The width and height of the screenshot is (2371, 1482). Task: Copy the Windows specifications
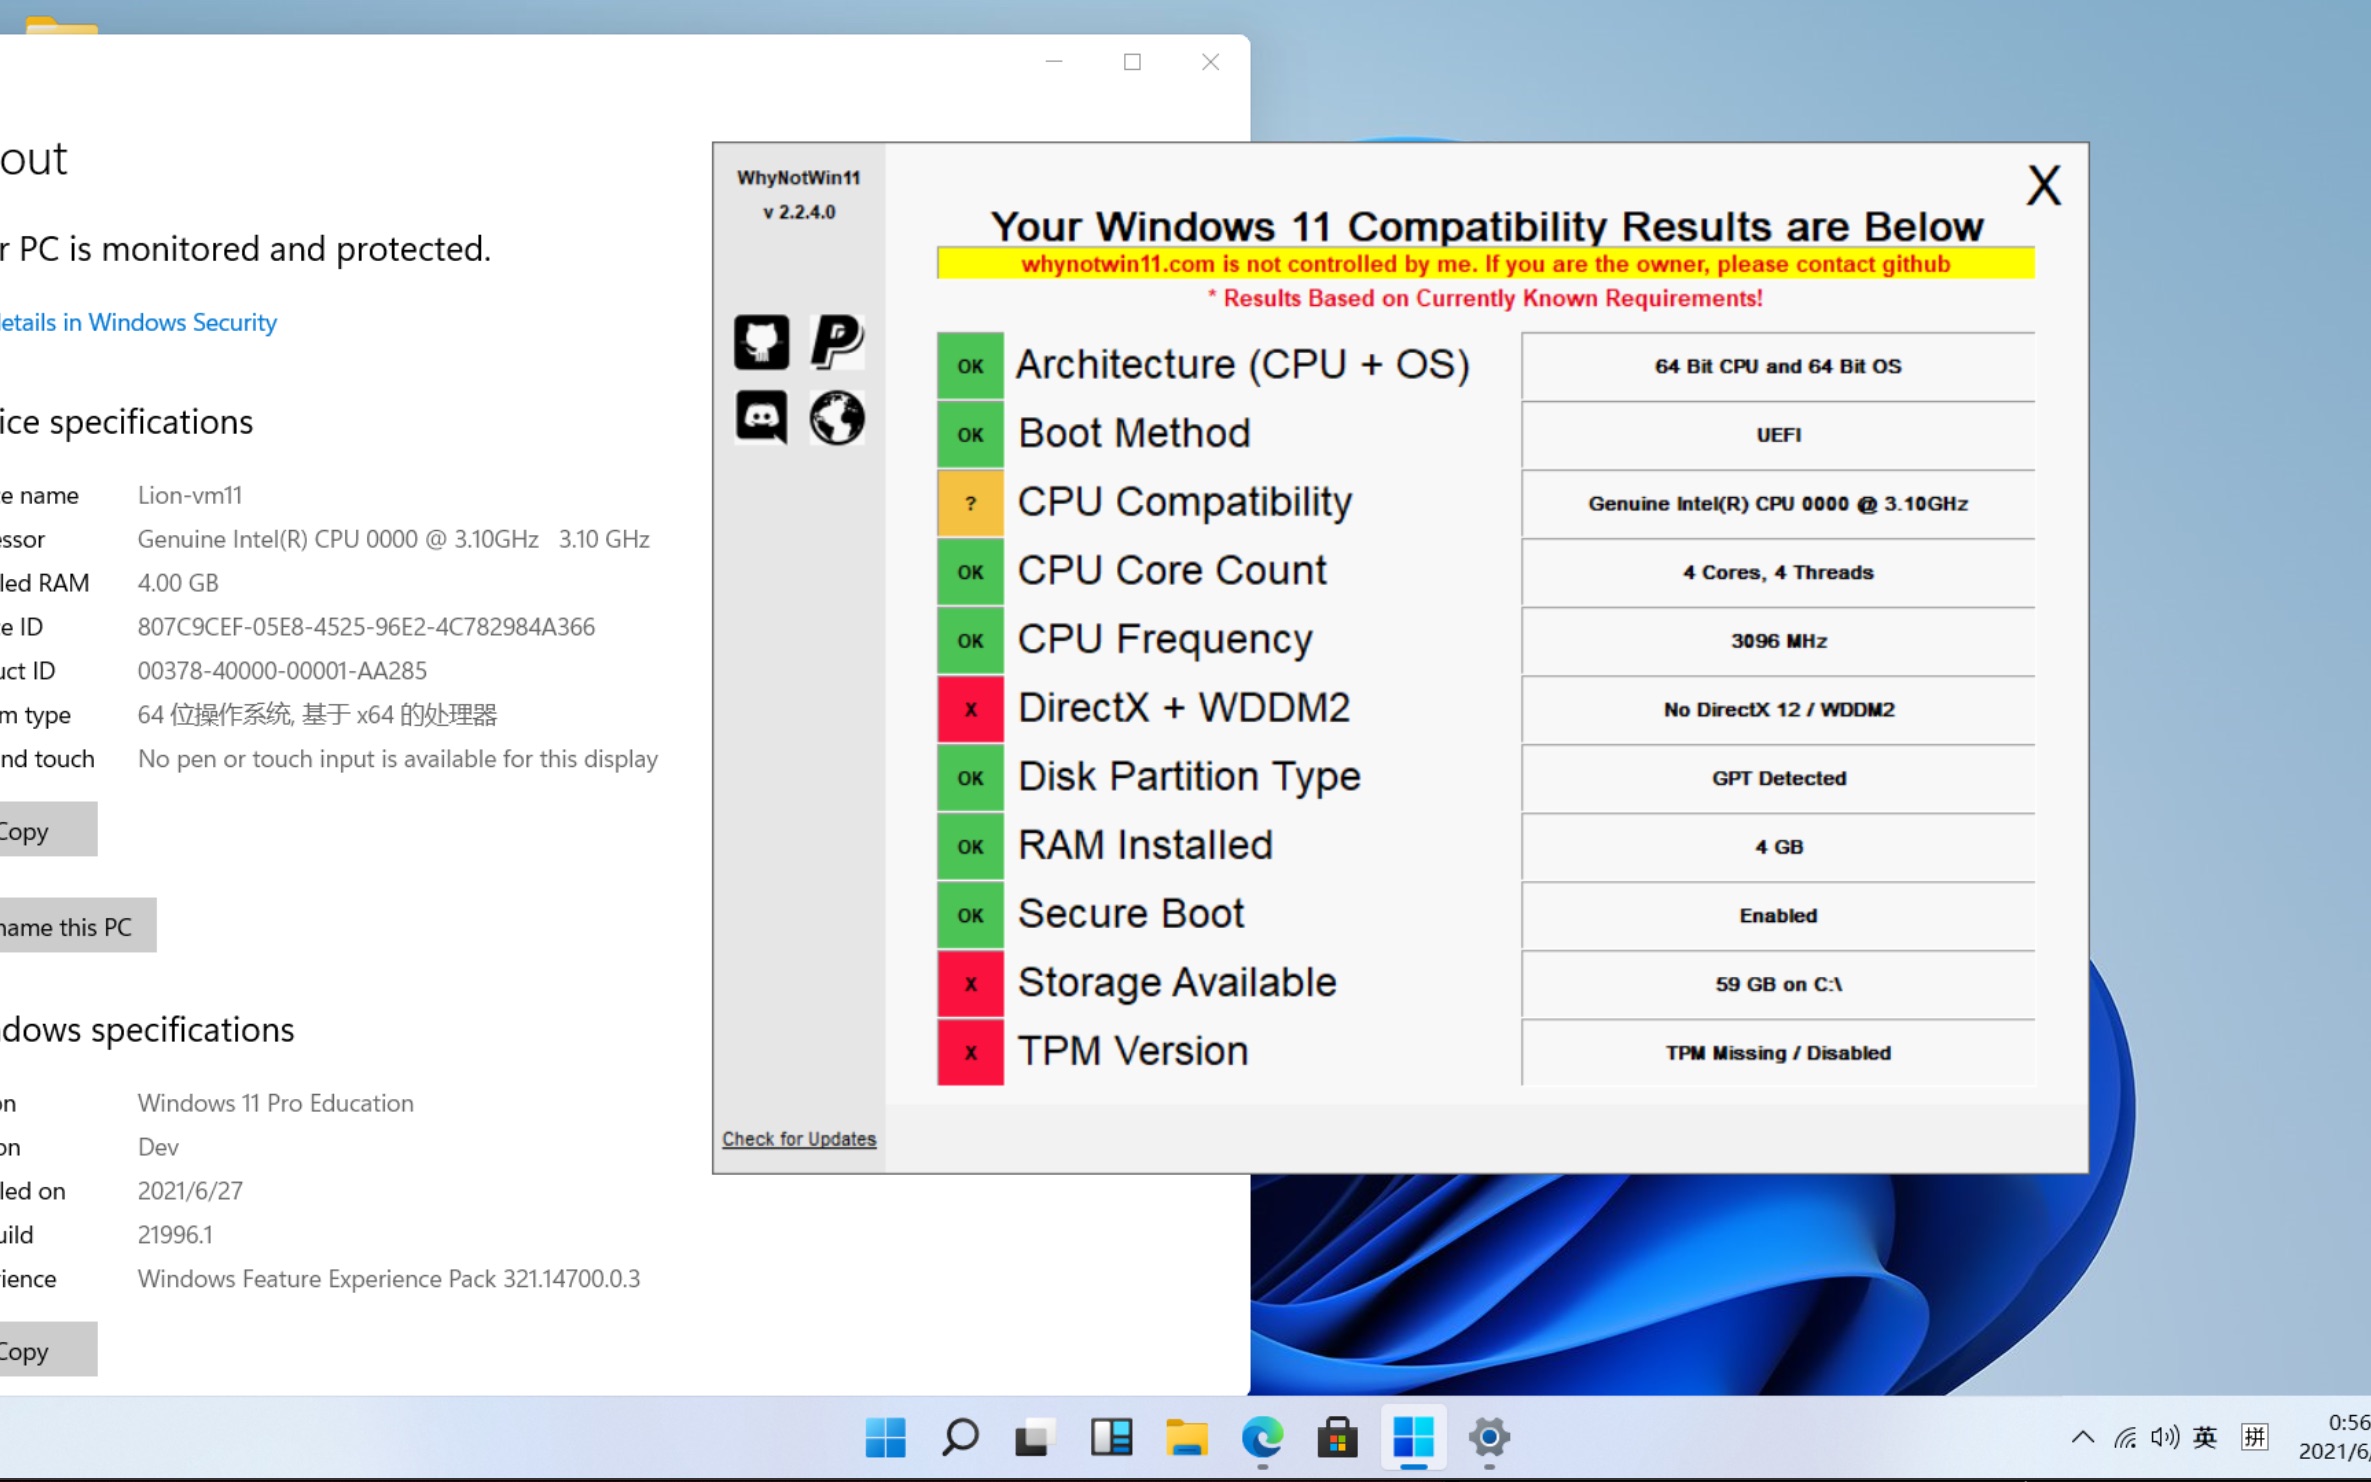pyautogui.click(x=40, y=1350)
